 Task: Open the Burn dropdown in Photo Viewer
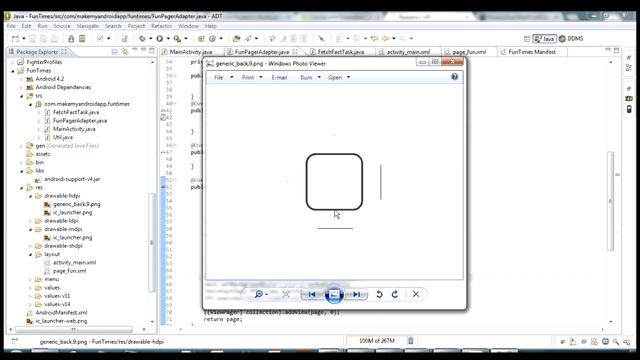310,78
